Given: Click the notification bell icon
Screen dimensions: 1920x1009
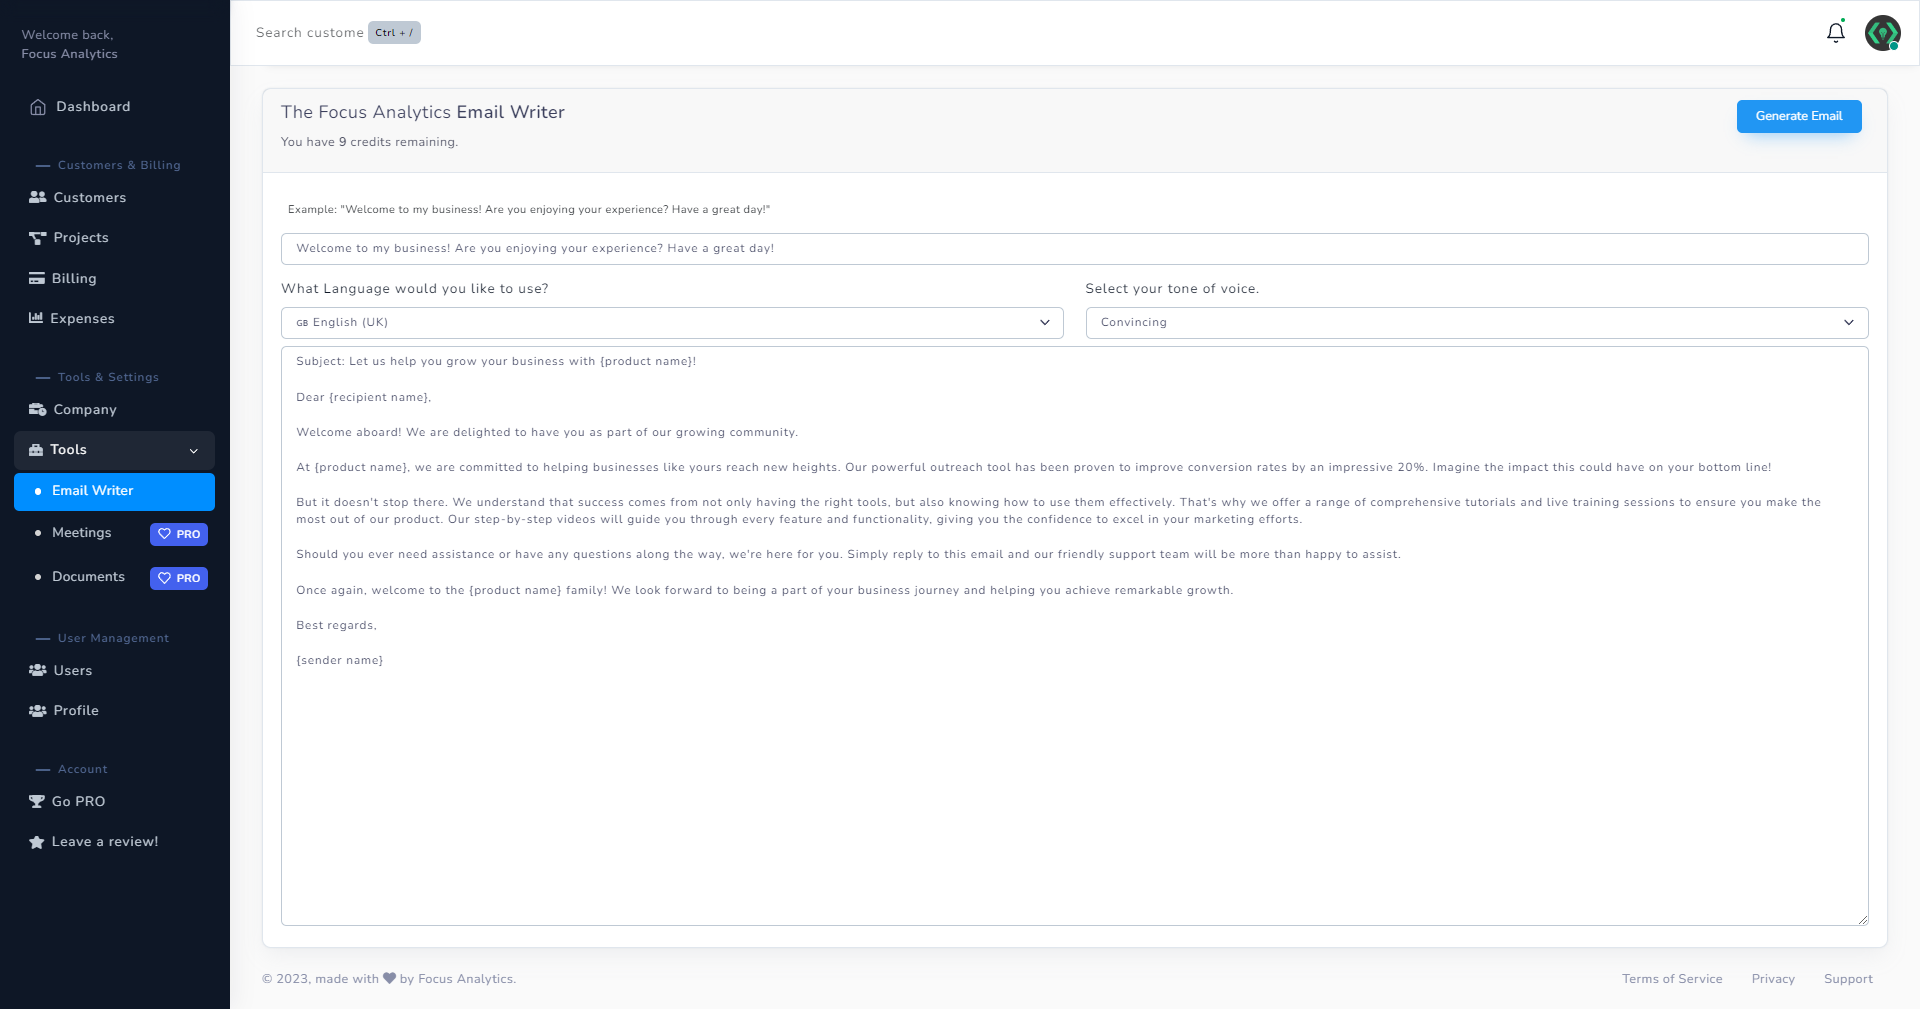Looking at the screenshot, I should tap(1835, 33).
